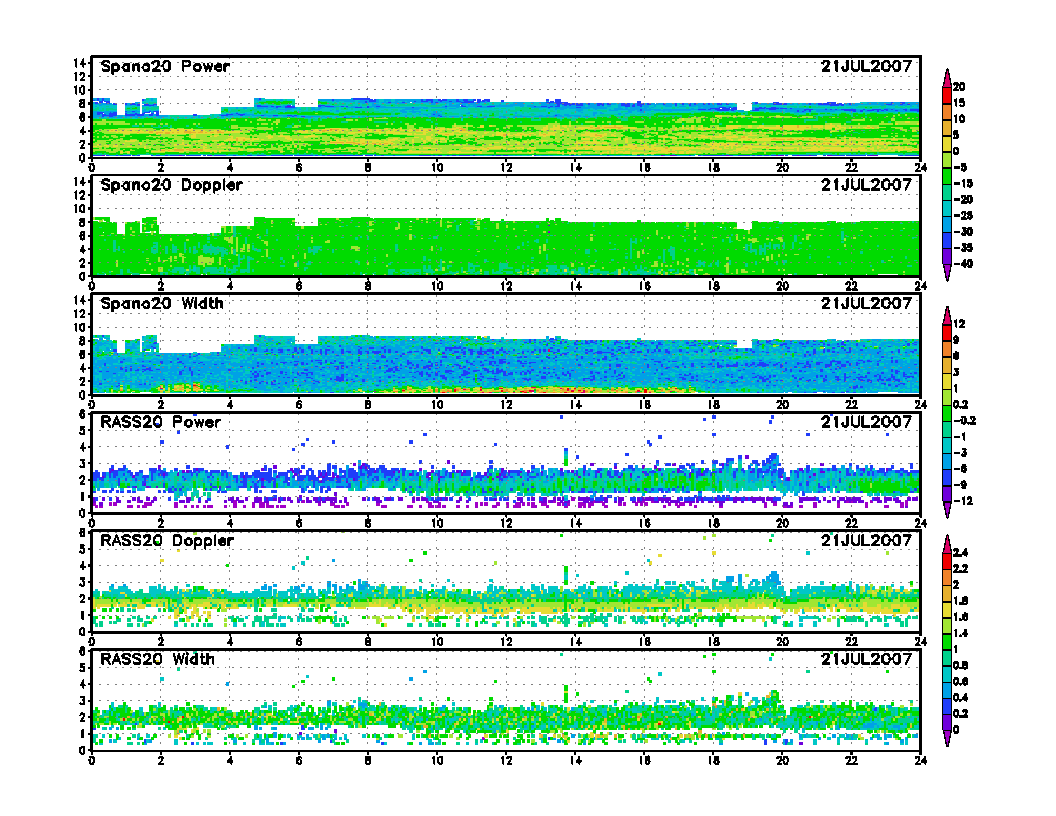Click hour '22' tick under RASS20 Width panel
The width and height of the screenshot is (1056, 816).
pyautogui.click(x=851, y=760)
